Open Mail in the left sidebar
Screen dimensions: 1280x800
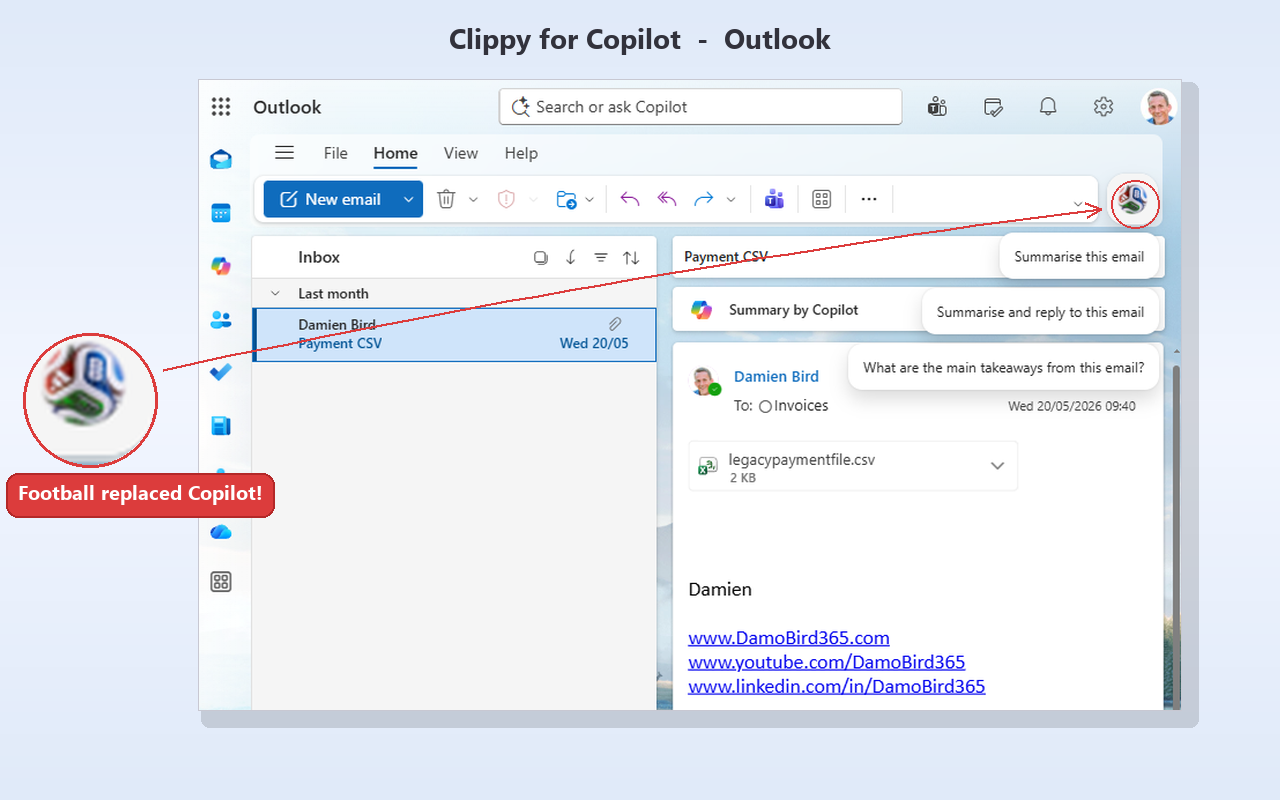221,160
